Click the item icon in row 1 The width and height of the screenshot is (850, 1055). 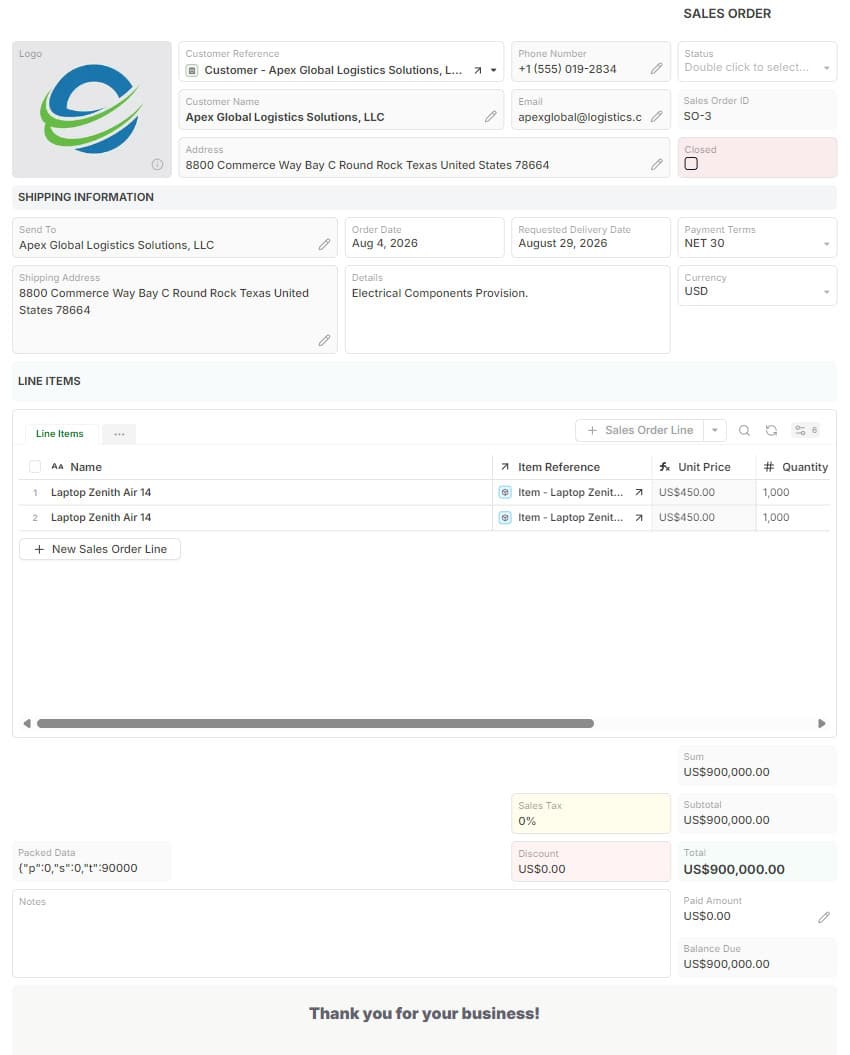point(505,493)
